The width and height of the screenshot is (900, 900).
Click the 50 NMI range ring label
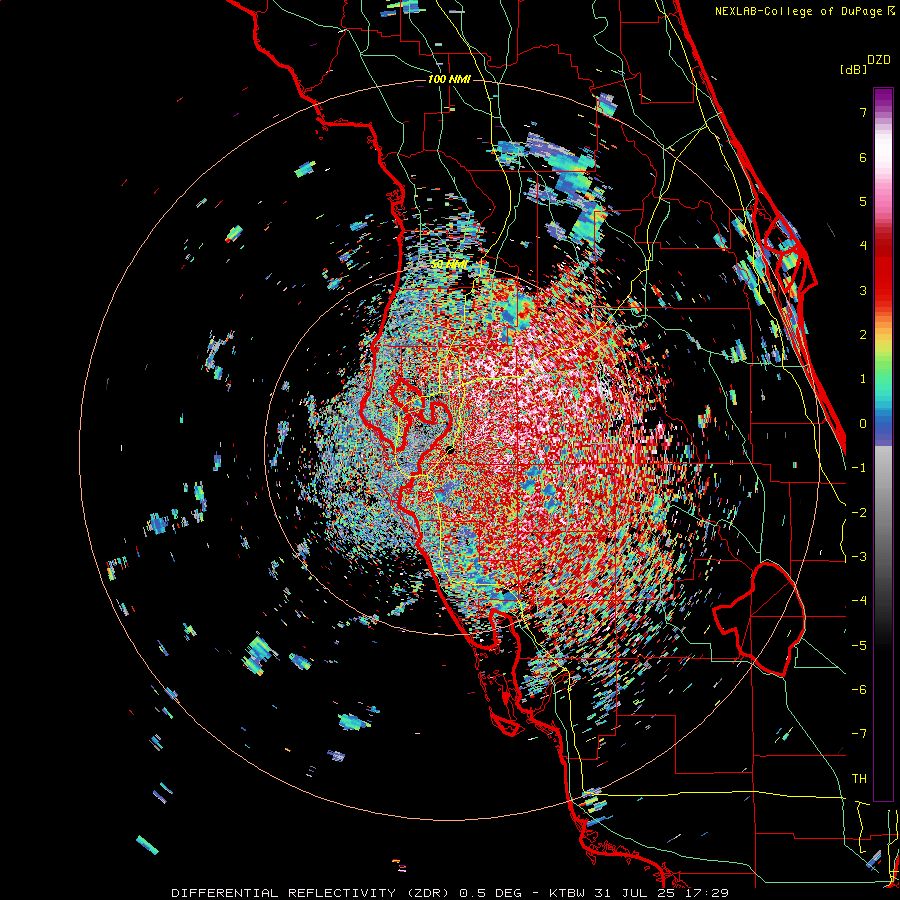(449, 265)
